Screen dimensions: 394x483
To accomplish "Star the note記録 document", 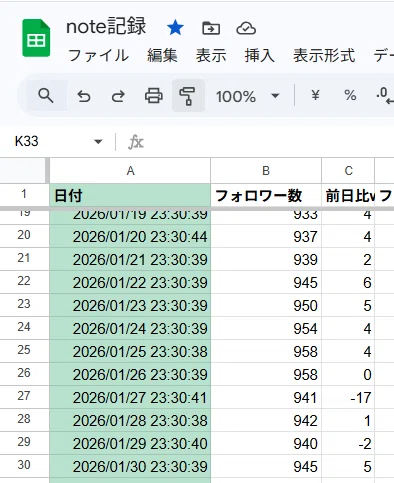I will pos(175,28).
